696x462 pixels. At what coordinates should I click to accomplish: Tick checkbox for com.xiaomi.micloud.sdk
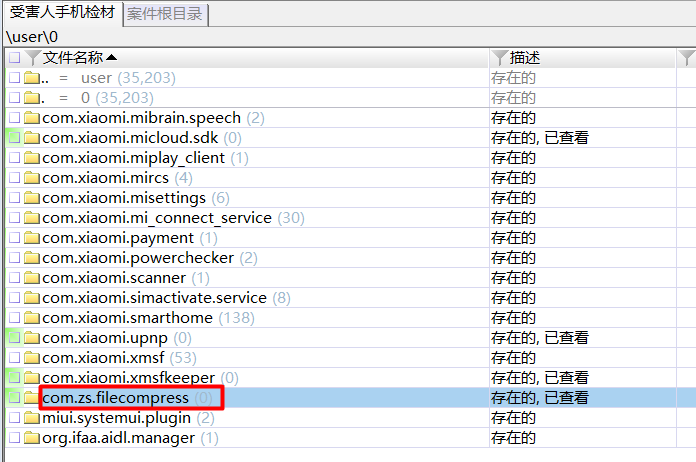[x=15, y=138]
